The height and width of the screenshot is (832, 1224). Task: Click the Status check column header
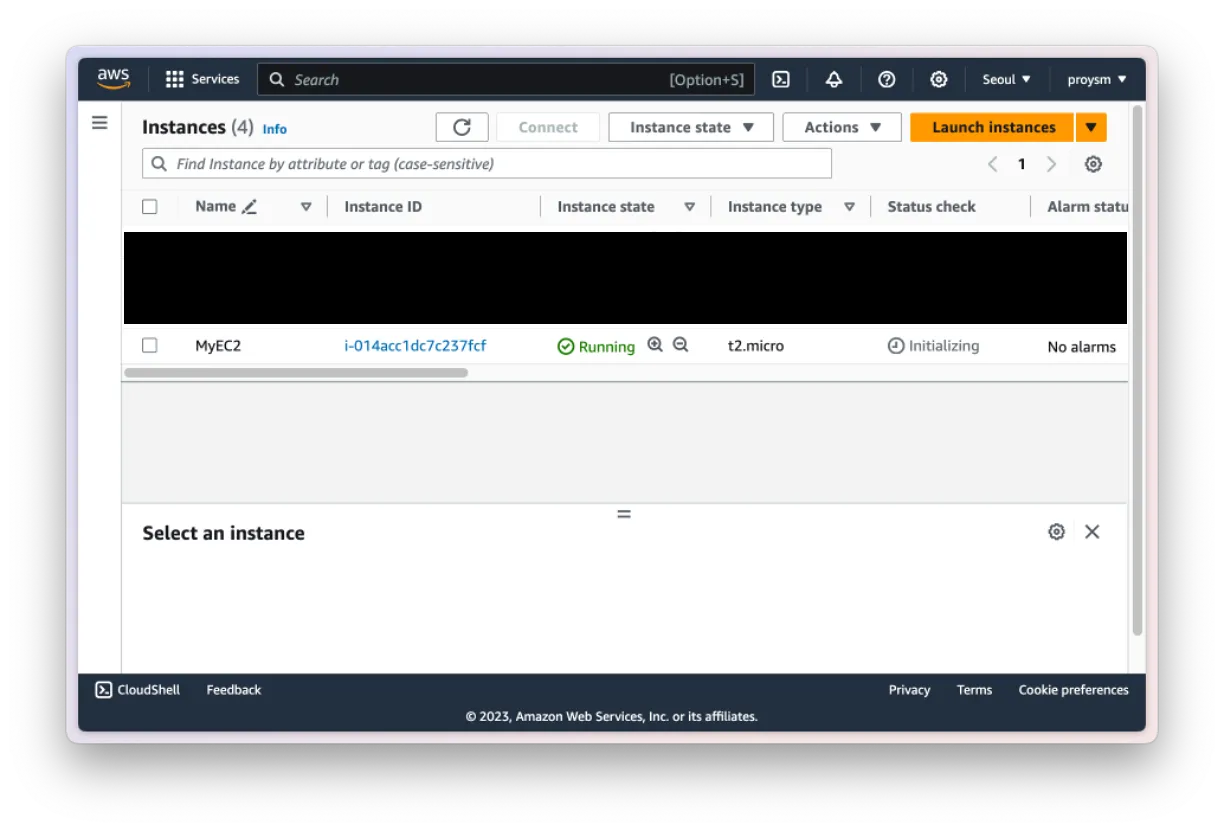pos(931,207)
